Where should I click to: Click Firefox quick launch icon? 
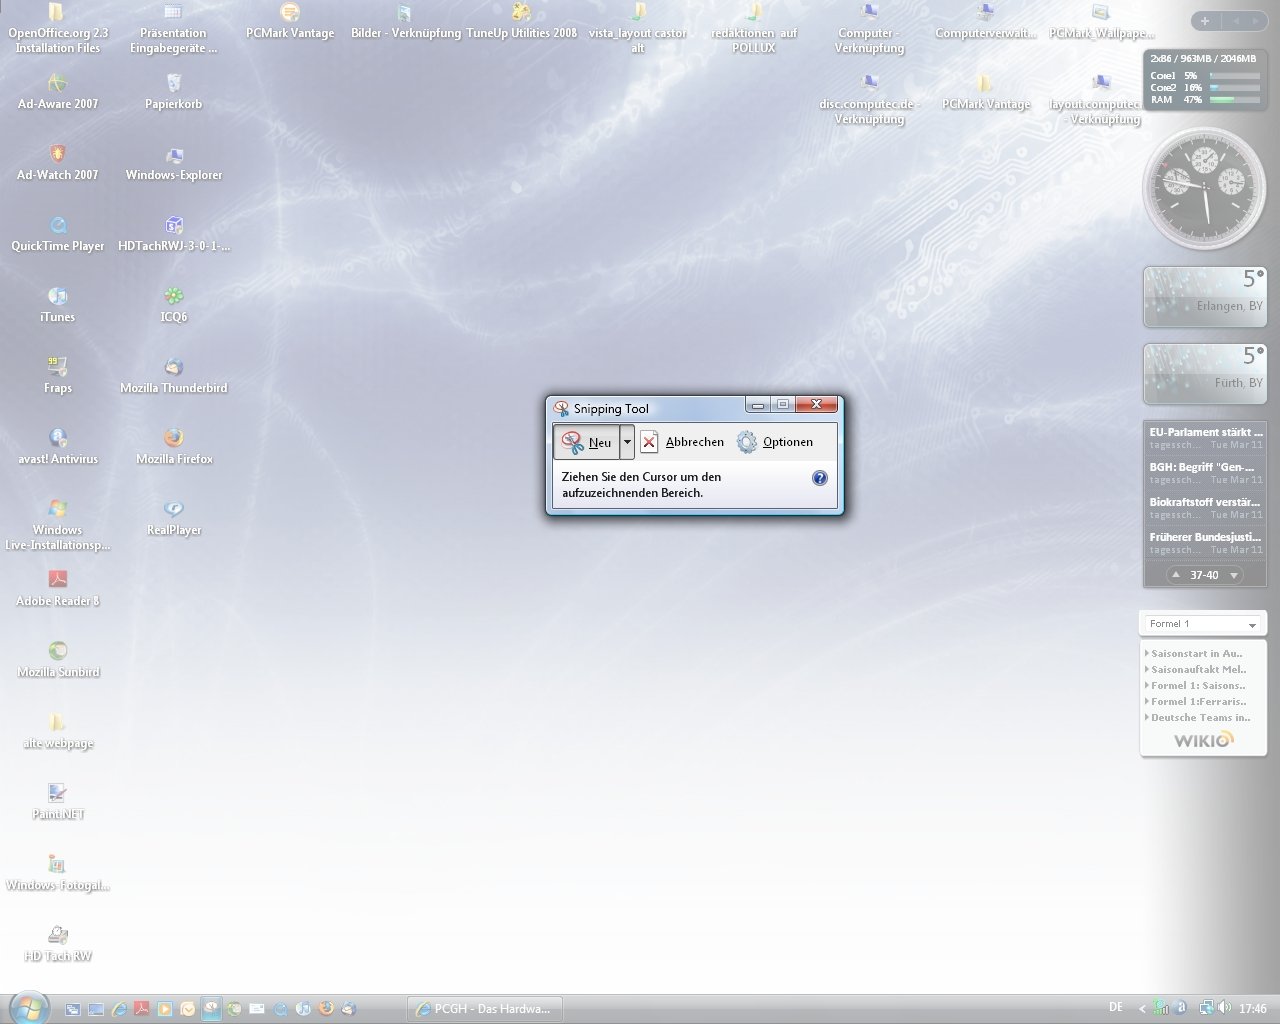(326, 1009)
